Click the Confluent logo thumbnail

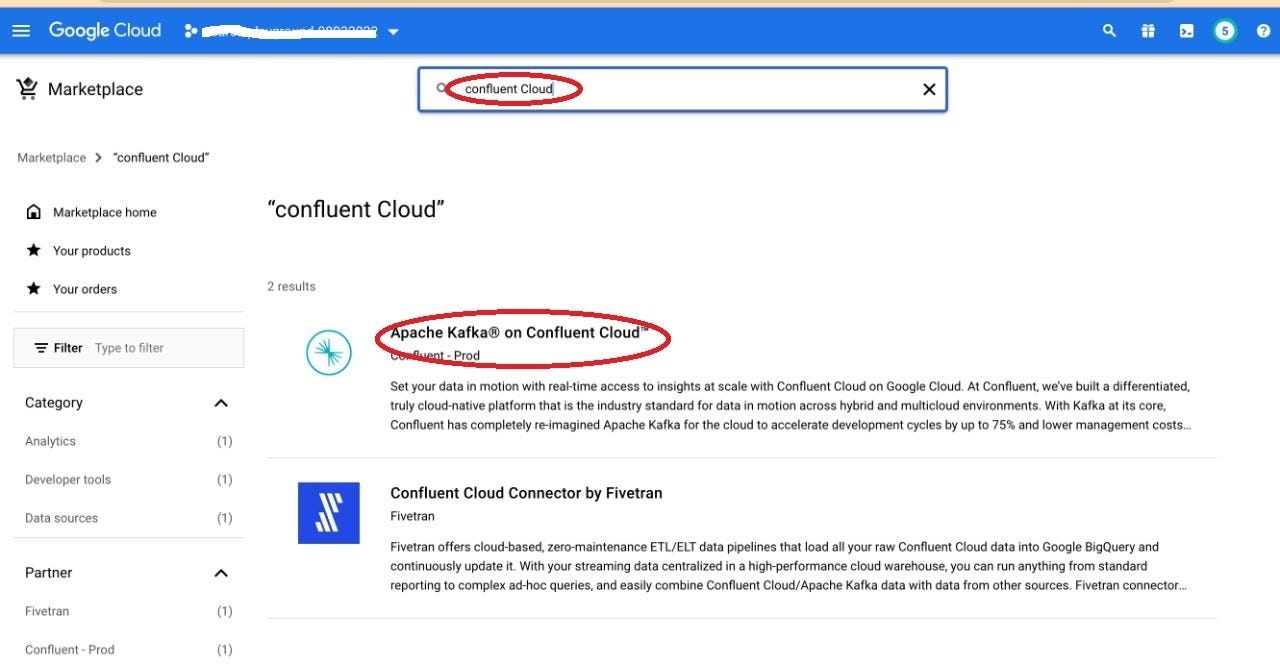pos(328,352)
